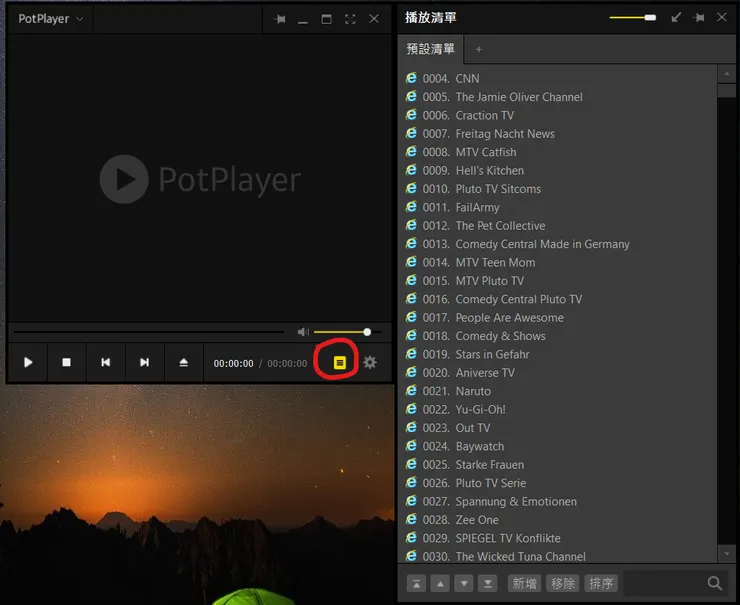
Task: Click the 新增 button in the playlist
Action: click(x=524, y=583)
